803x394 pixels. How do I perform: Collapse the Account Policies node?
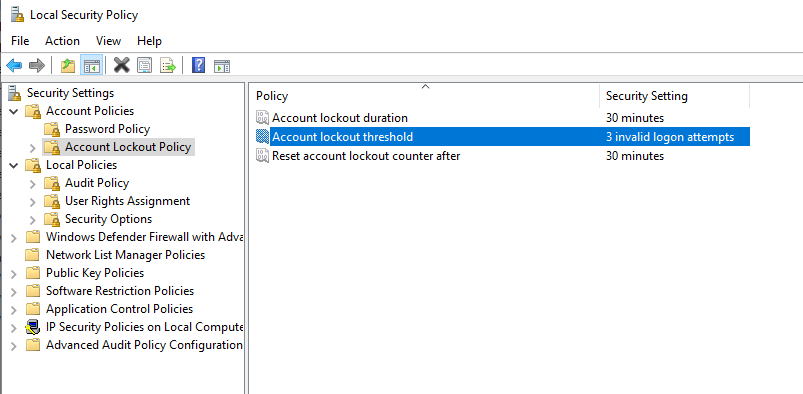[14, 111]
